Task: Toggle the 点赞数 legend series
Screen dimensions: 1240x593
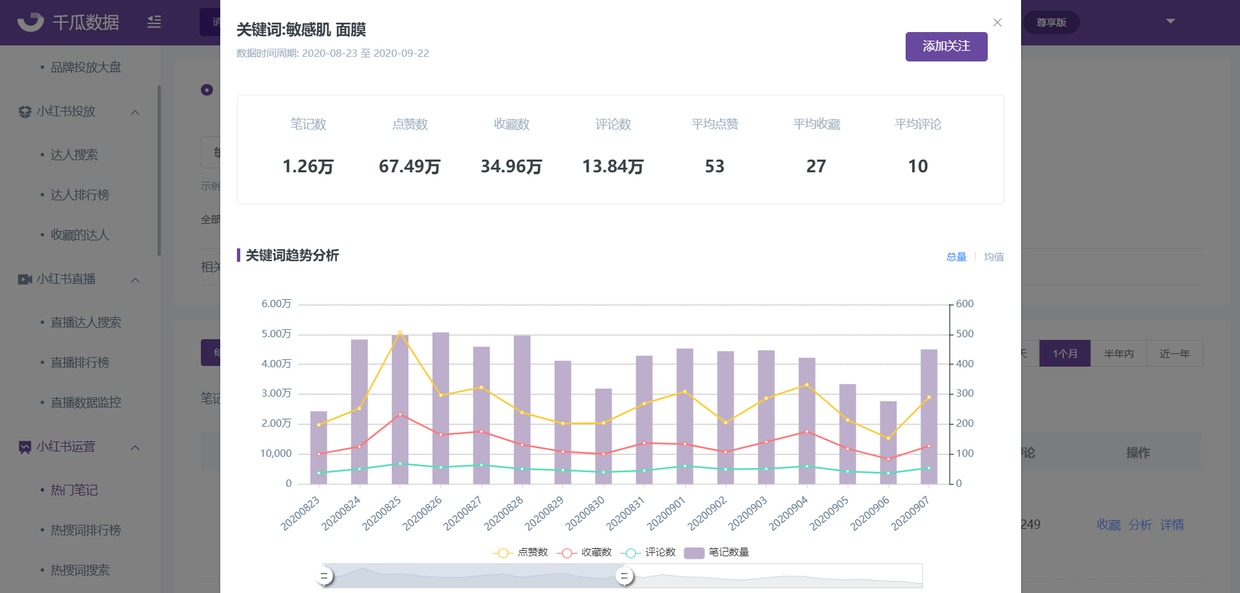Action: click(x=521, y=552)
